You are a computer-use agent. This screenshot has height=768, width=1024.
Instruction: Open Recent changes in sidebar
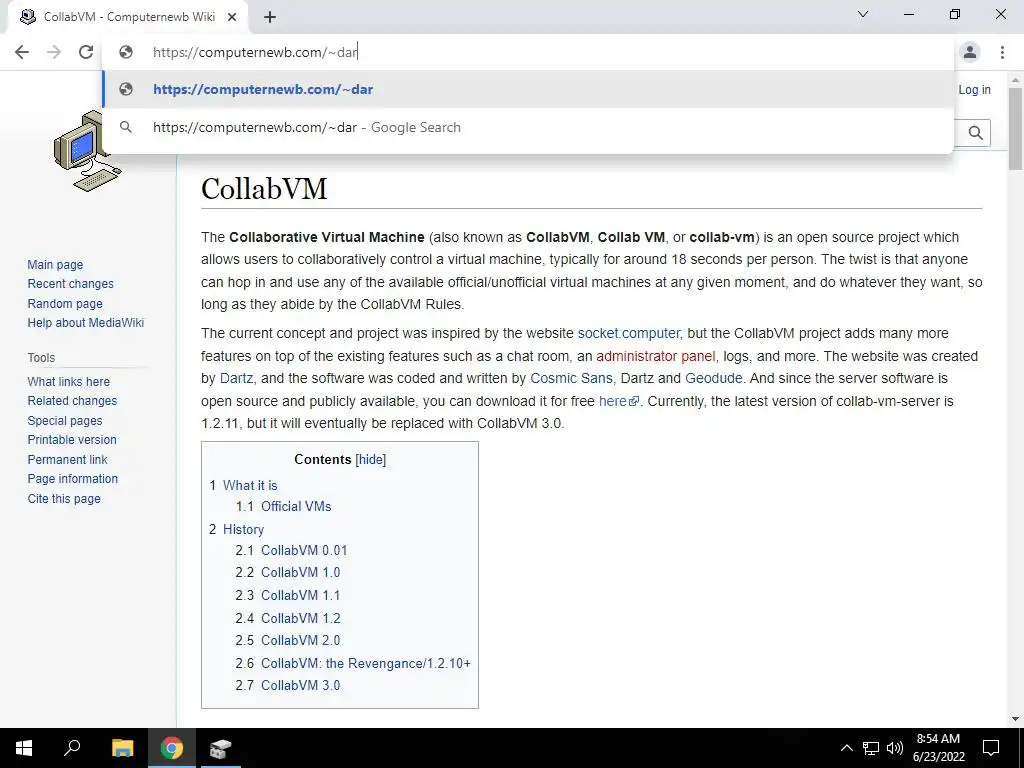(x=71, y=284)
